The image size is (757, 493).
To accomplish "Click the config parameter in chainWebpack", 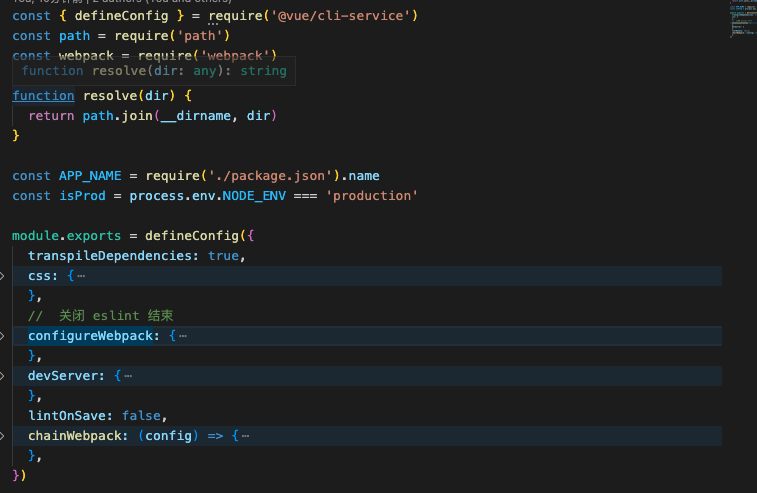I will tap(168, 436).
